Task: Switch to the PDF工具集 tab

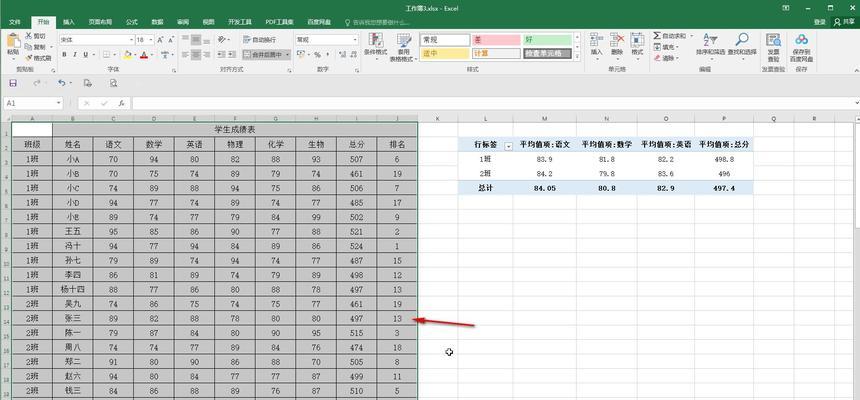Action: click(x=279, y=22)
